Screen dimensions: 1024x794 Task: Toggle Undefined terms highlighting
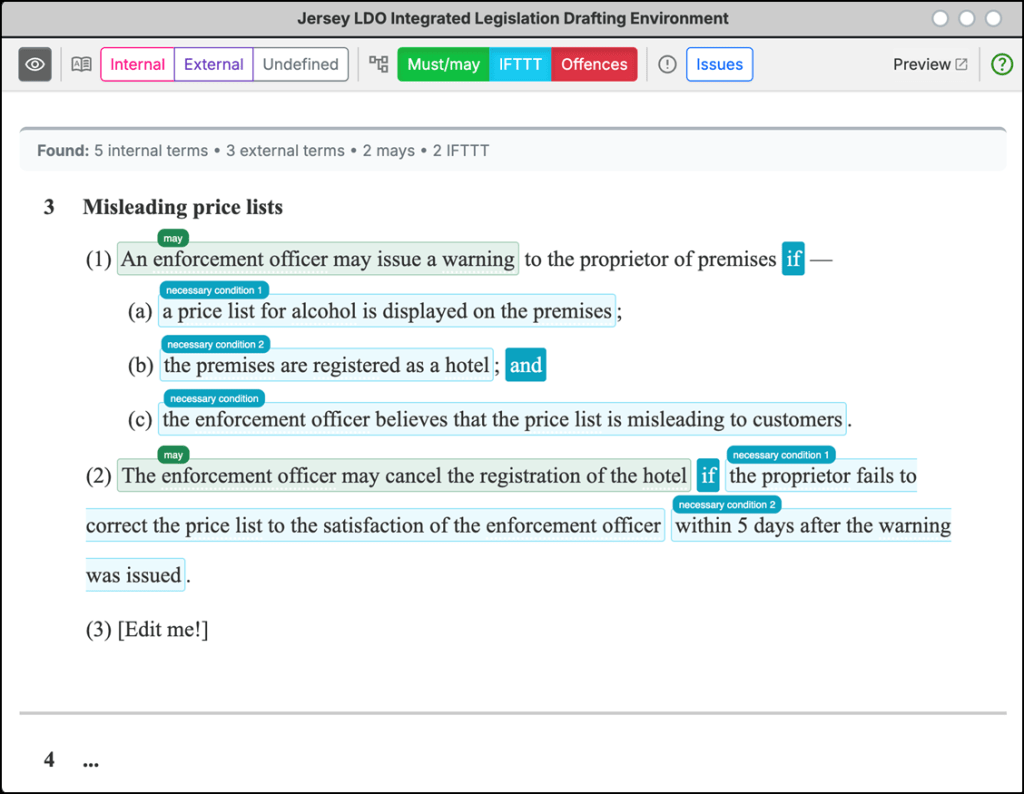click(300, 64)
